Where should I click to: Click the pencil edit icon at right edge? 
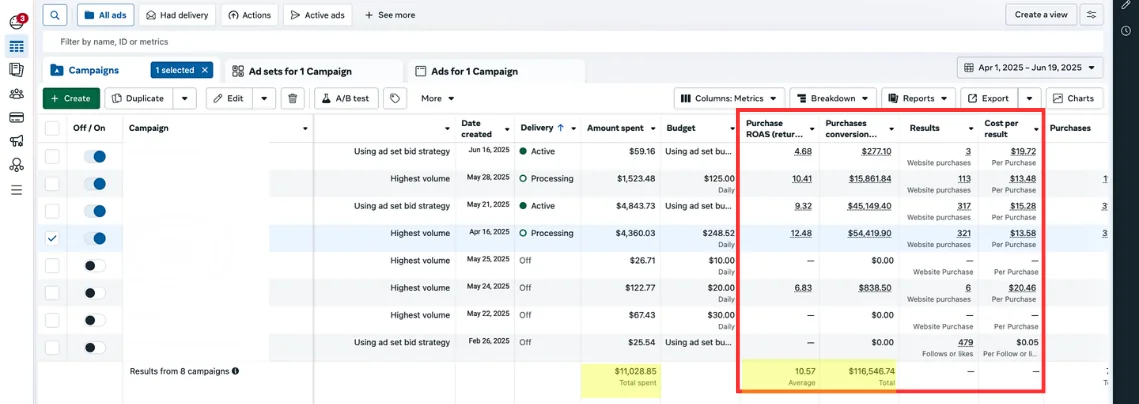click(x=1126, y=5)
